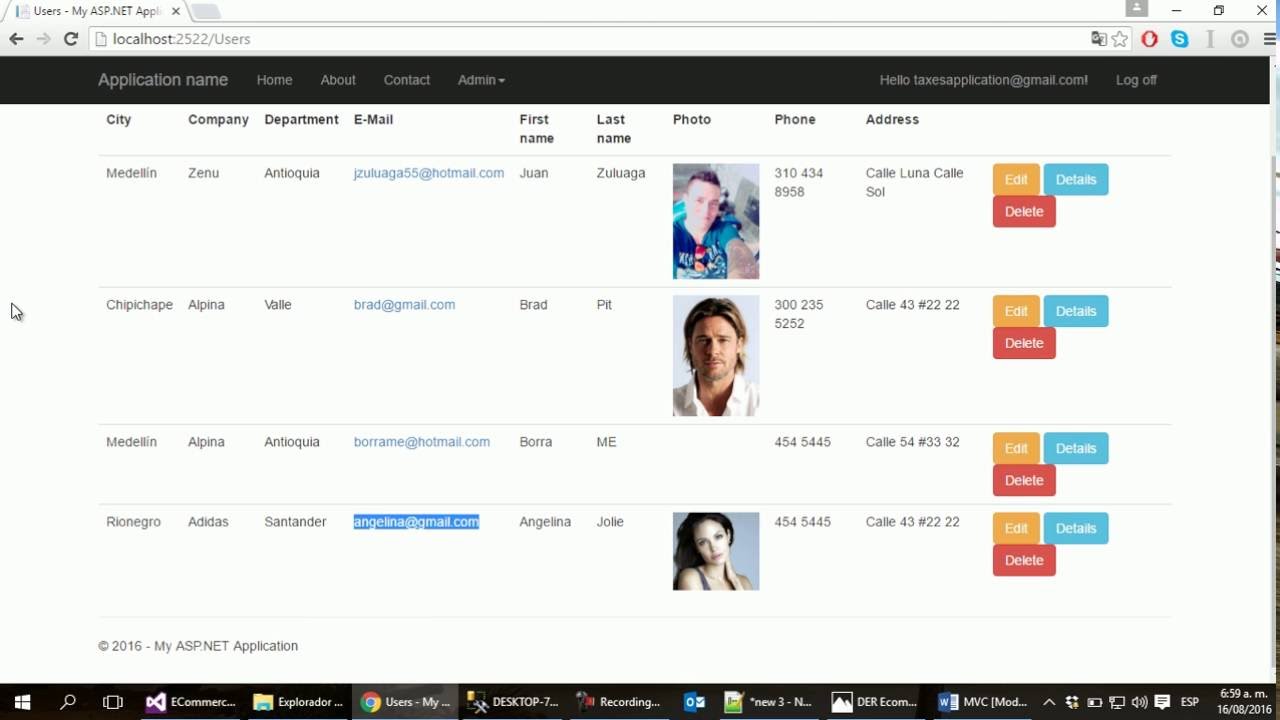Click Brad Pit's photo thumbnail
This screenshot has height=720, width=1280.
pyautogui.click(x=716, y=355)
